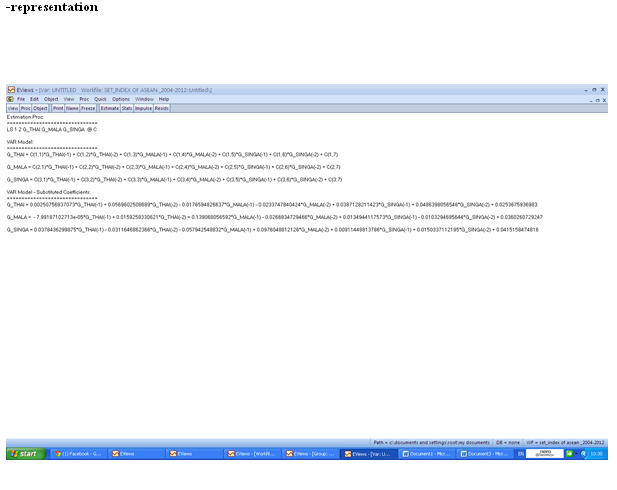Click the LS 1 2 G_THAI estimation line
Image resolution: width=617 pixels, height=490 pixels.
(52, 129)
